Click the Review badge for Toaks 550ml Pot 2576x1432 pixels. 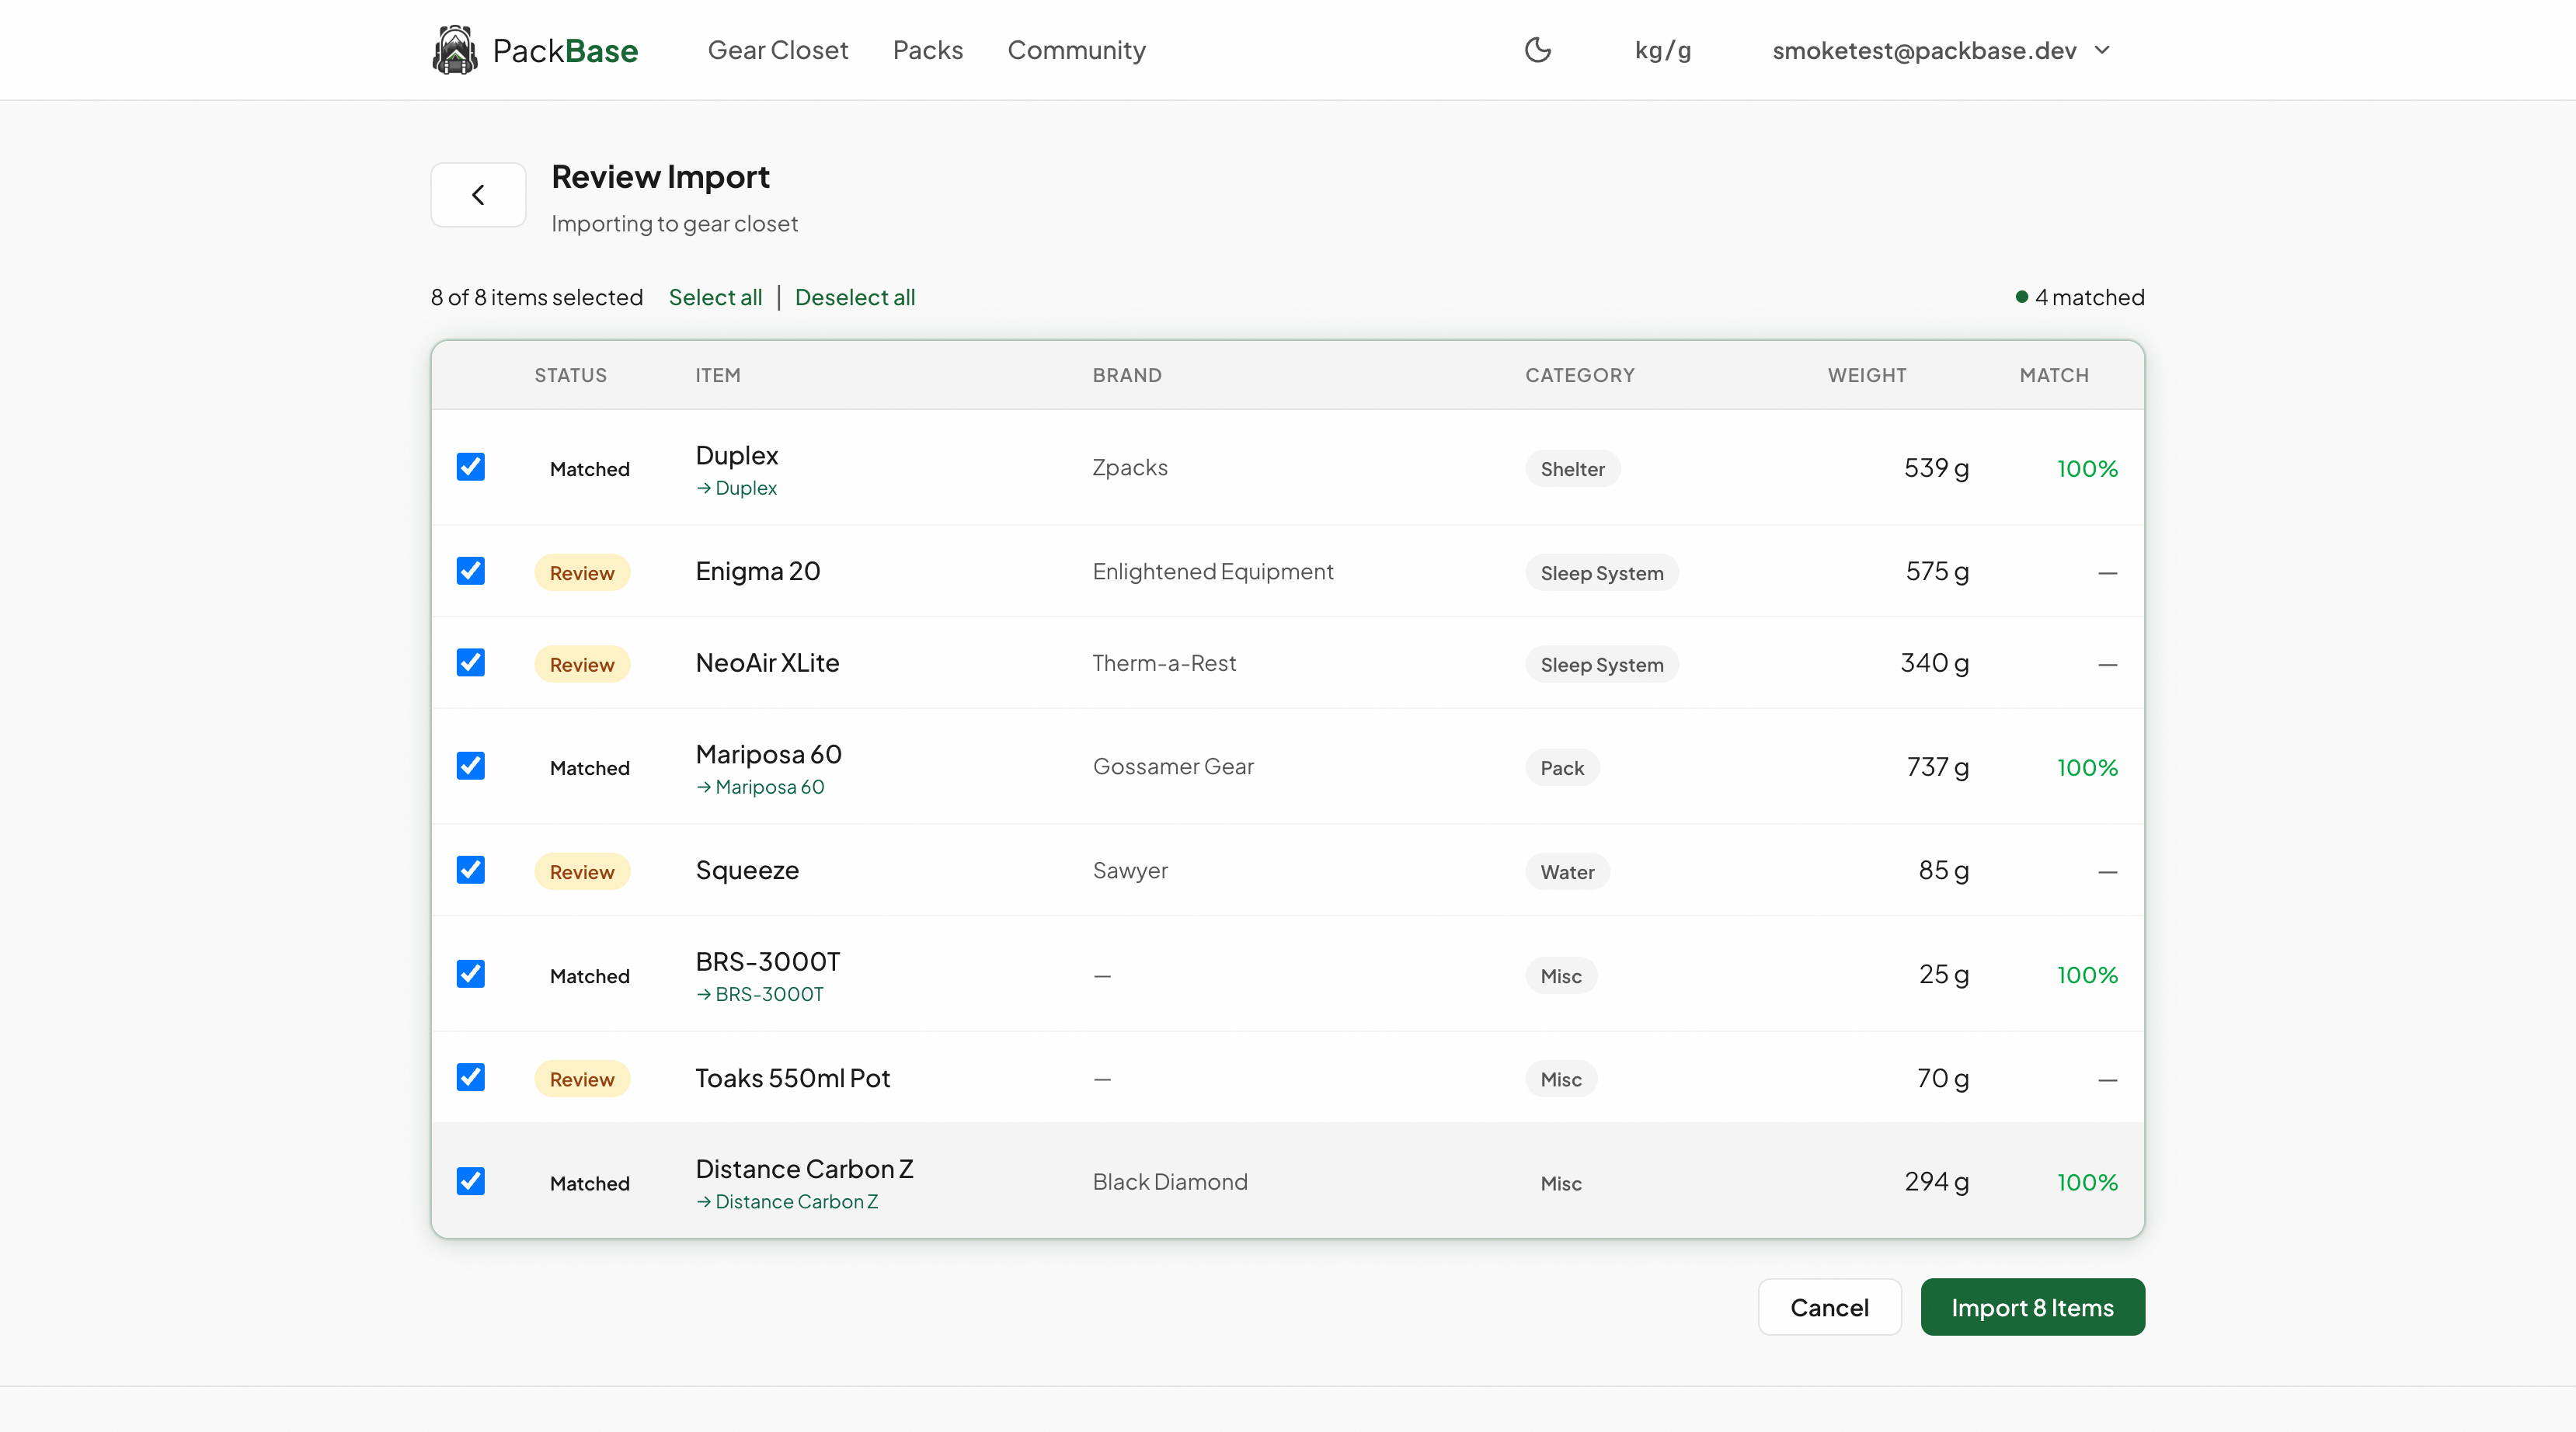tap(582, 1079)
